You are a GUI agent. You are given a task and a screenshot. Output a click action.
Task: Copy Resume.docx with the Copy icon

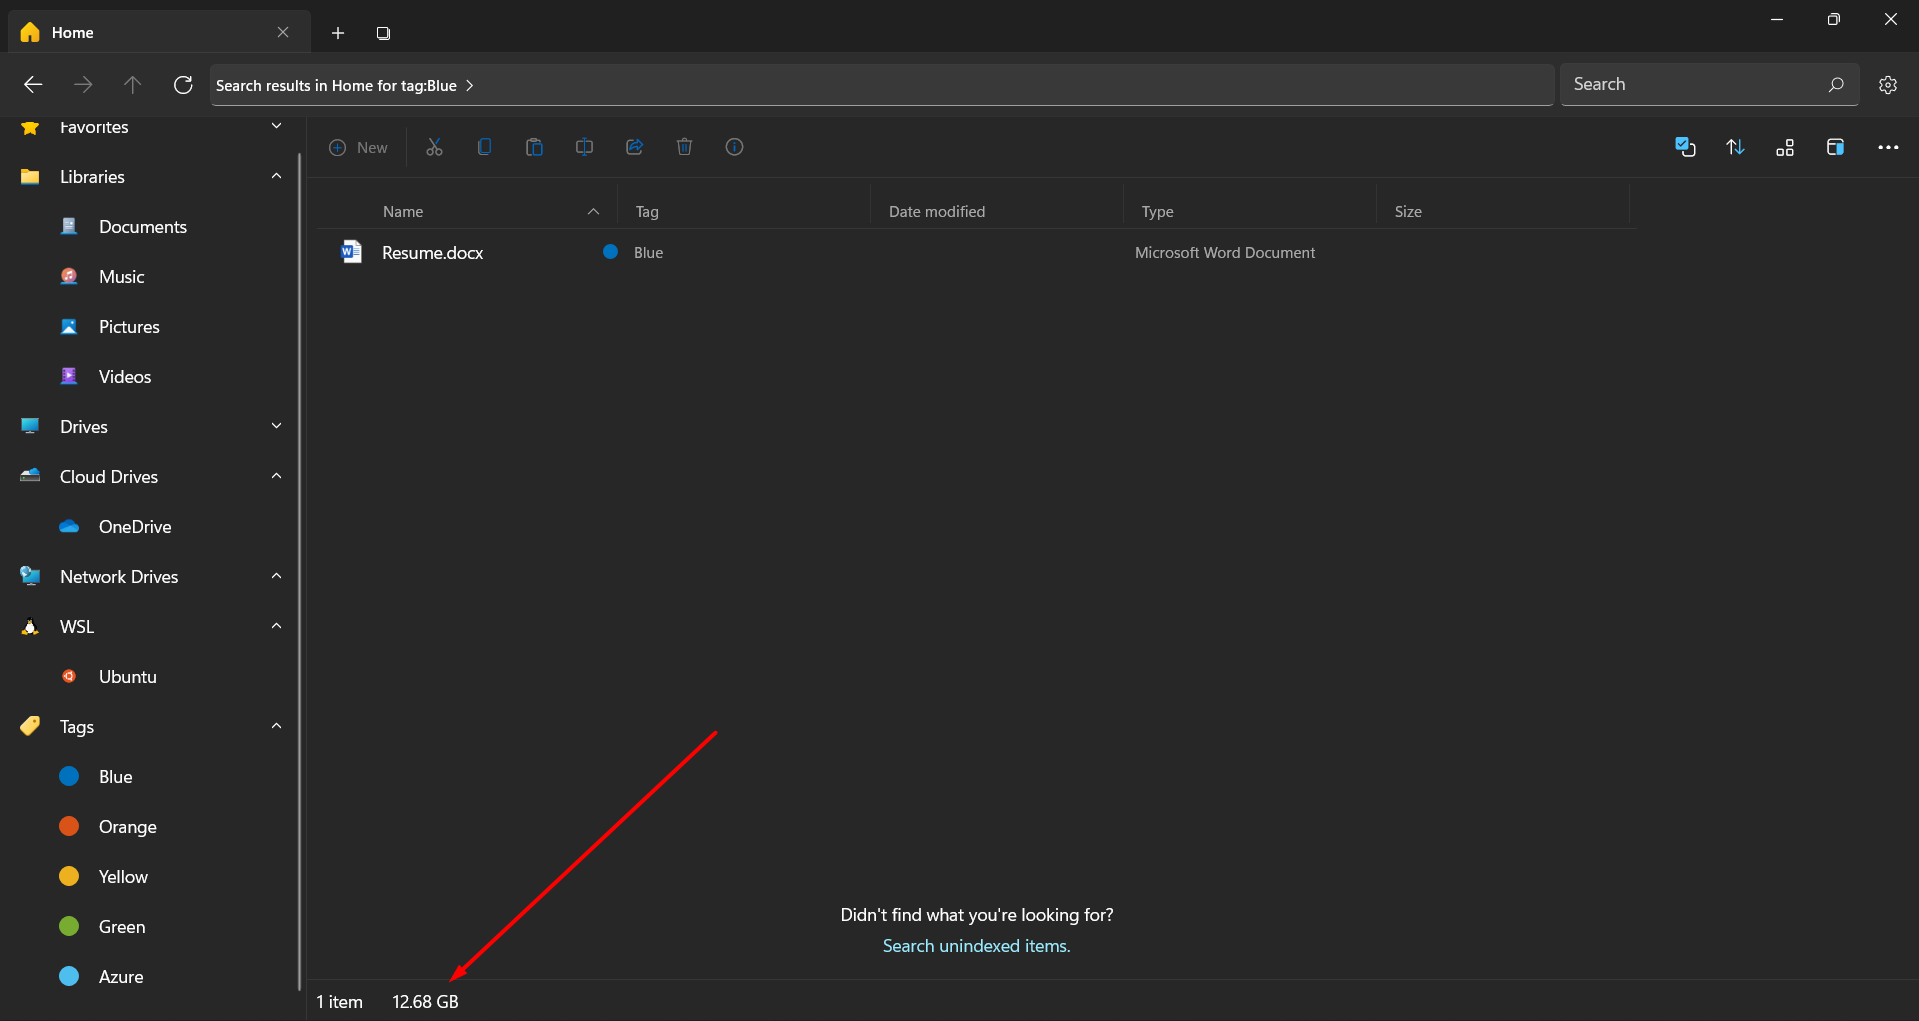click(484, 147)
